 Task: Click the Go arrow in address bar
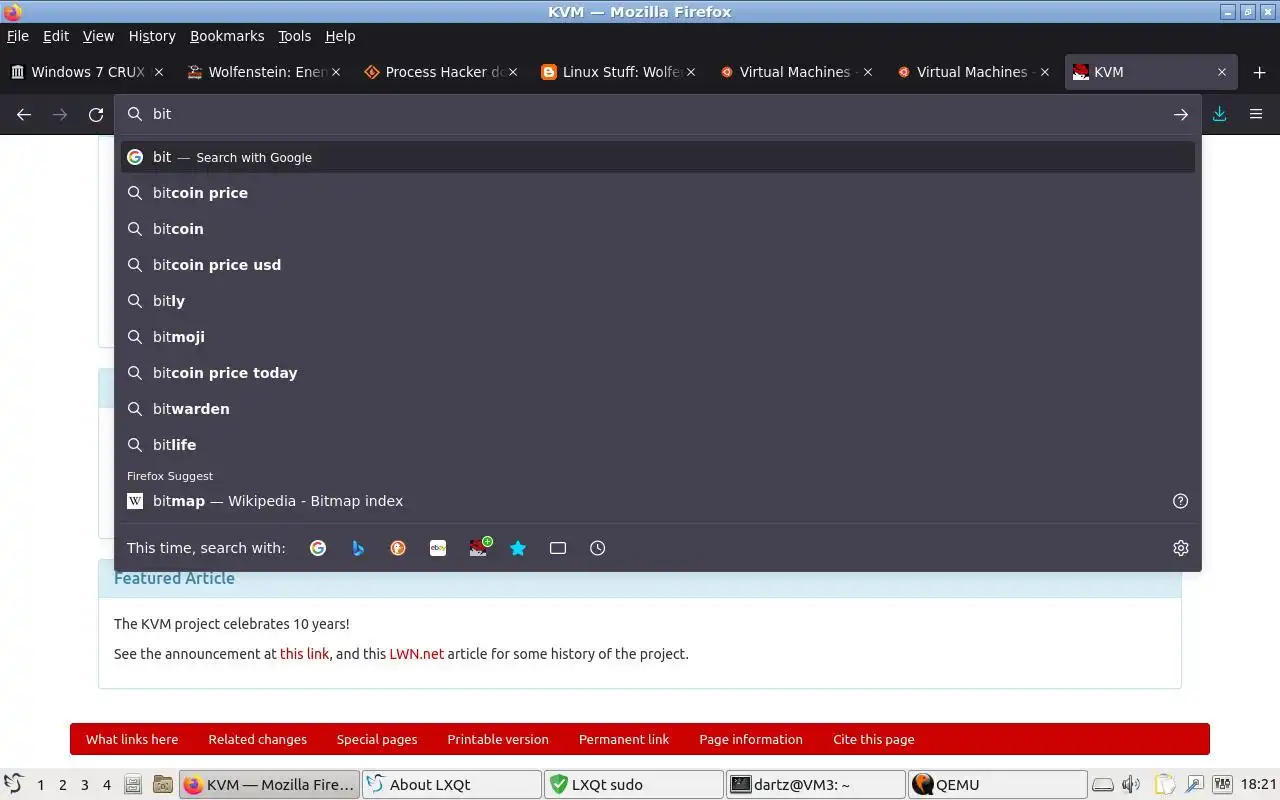pos(1181,115)
